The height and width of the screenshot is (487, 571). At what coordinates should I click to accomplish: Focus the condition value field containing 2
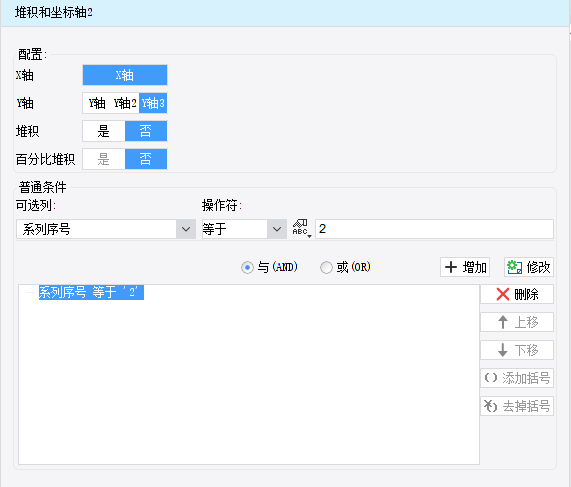[434, 229]
